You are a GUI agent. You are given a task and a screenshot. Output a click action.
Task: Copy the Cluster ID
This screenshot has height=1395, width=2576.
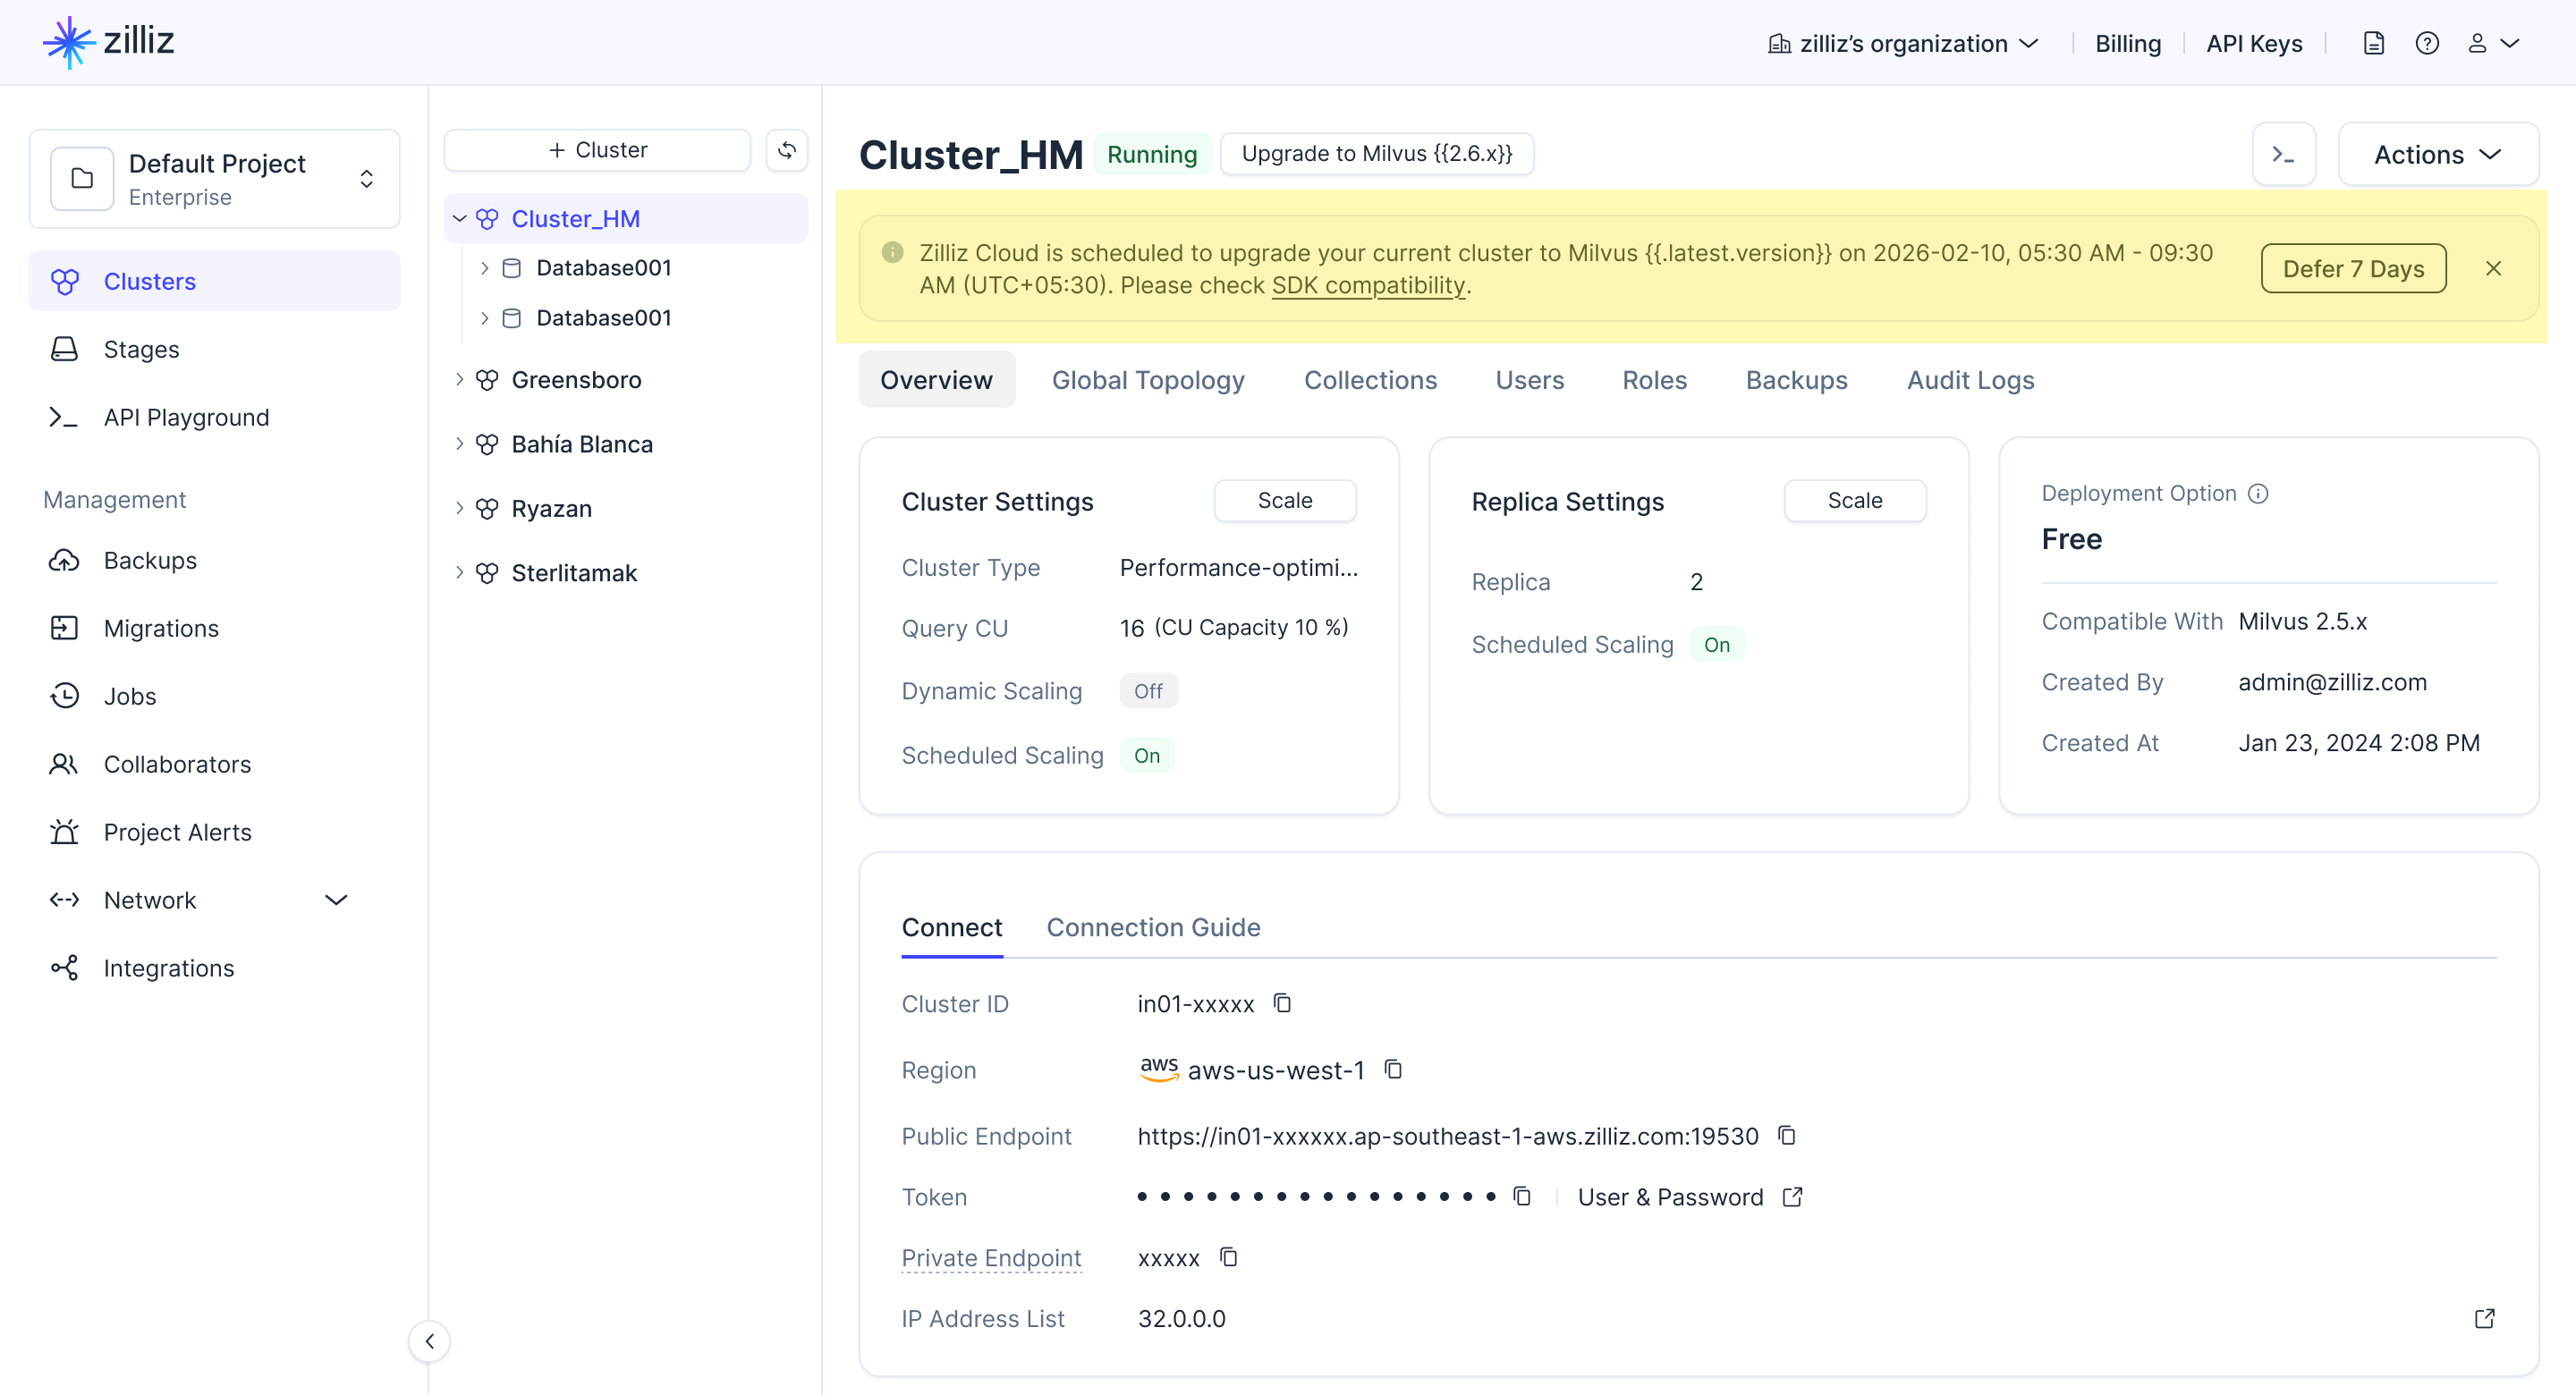(x=1282, y=1003)
